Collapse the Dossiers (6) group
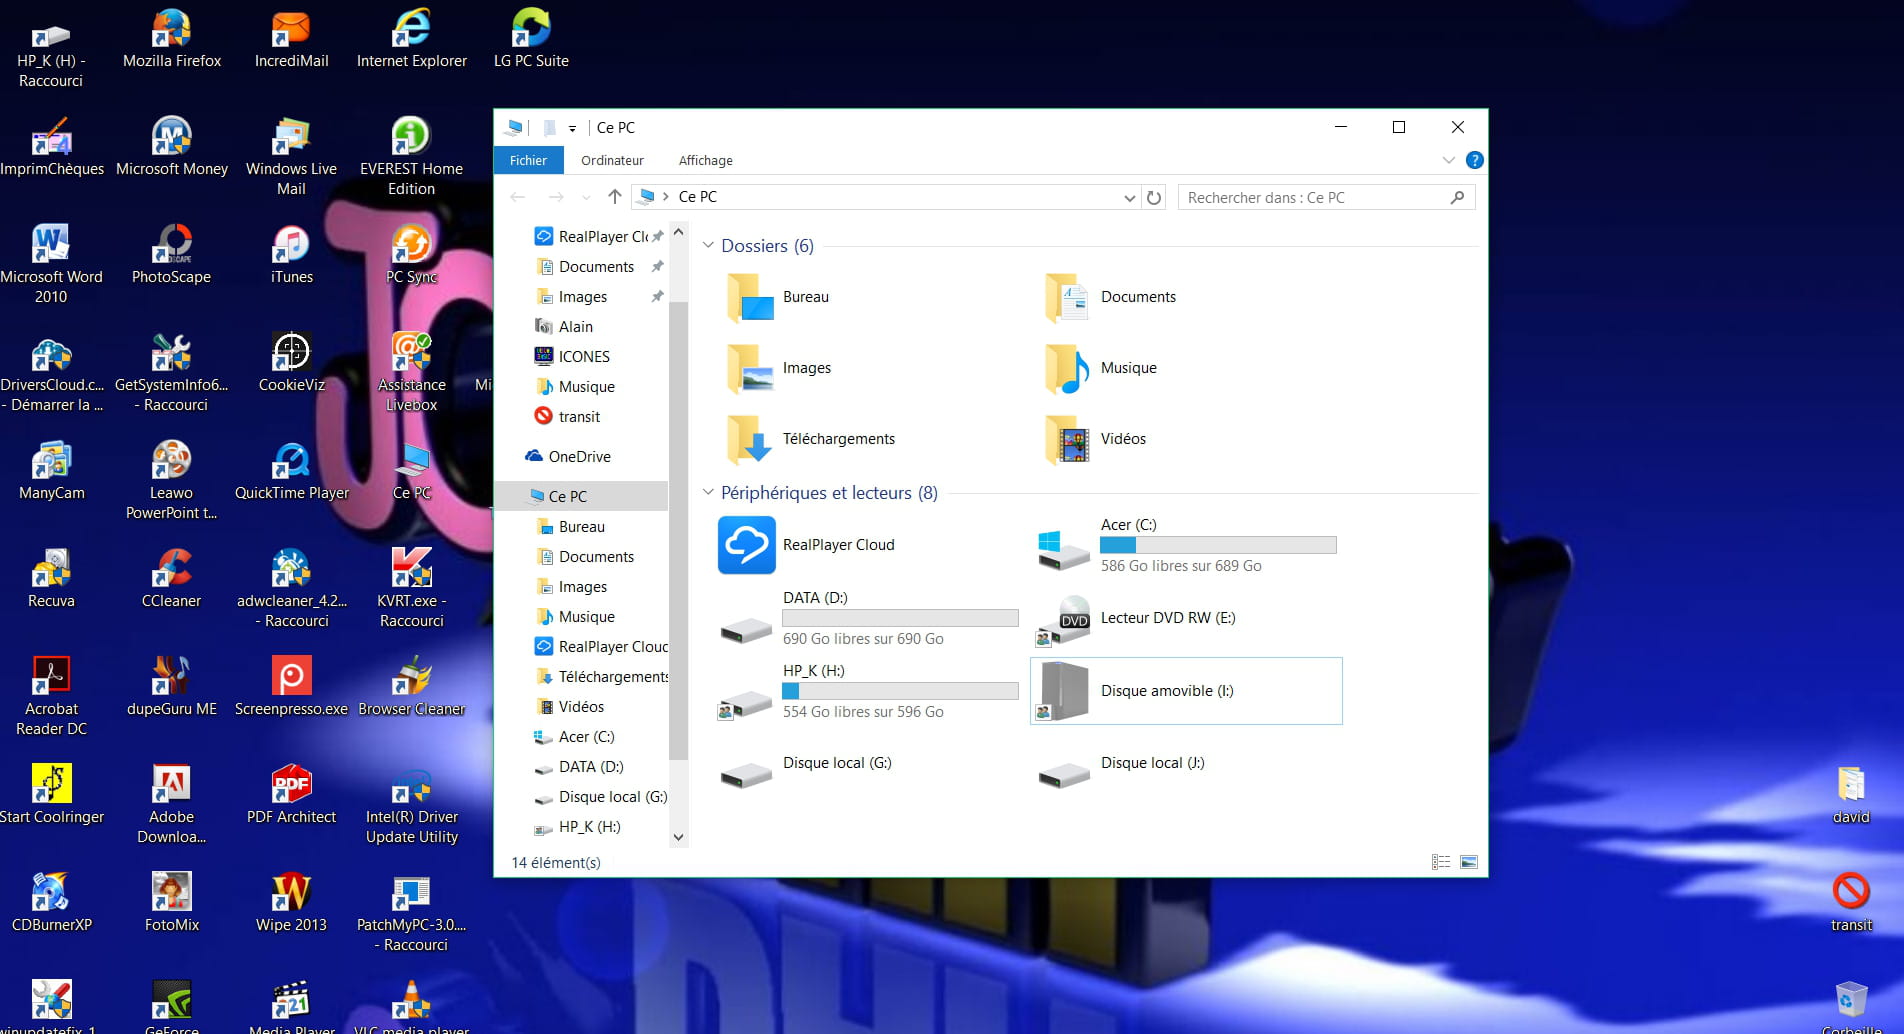The width and height of the screenshot is (1904, 1034). pyautogui.click(x=708, y=245)
